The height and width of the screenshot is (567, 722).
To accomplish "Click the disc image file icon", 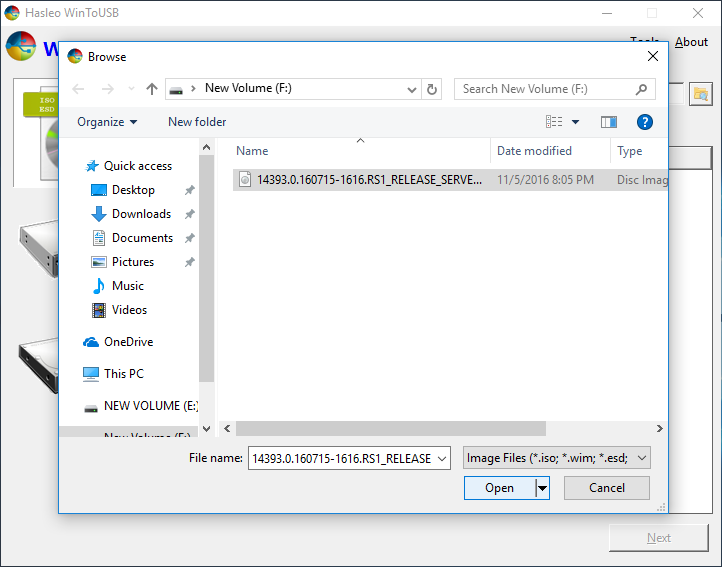I will click(x=245, y=180).
